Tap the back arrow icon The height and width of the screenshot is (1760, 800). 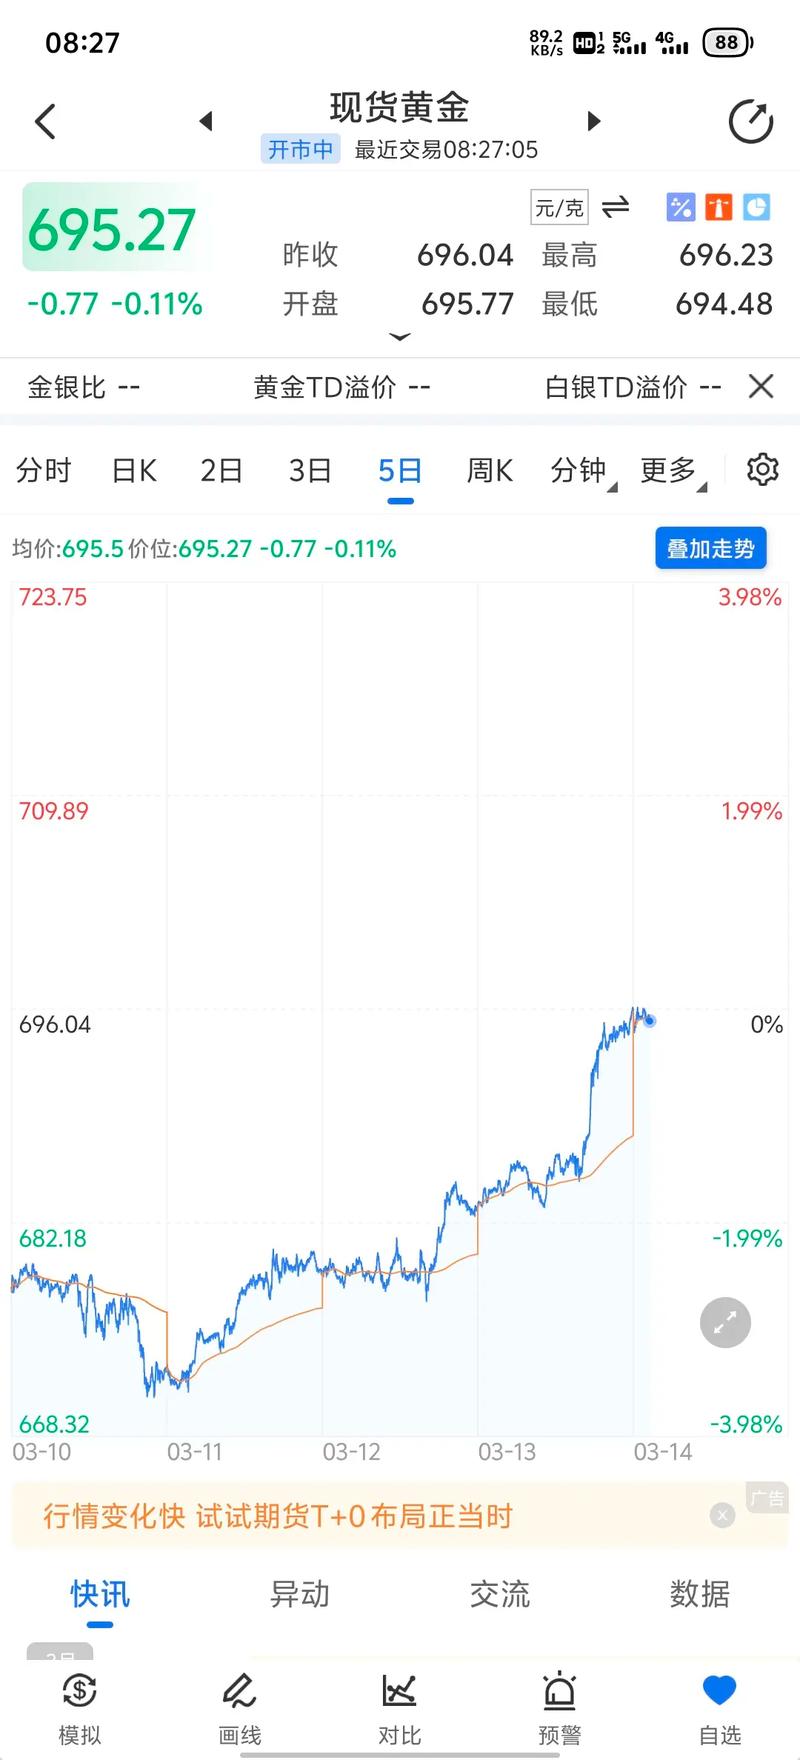(45, 122)
